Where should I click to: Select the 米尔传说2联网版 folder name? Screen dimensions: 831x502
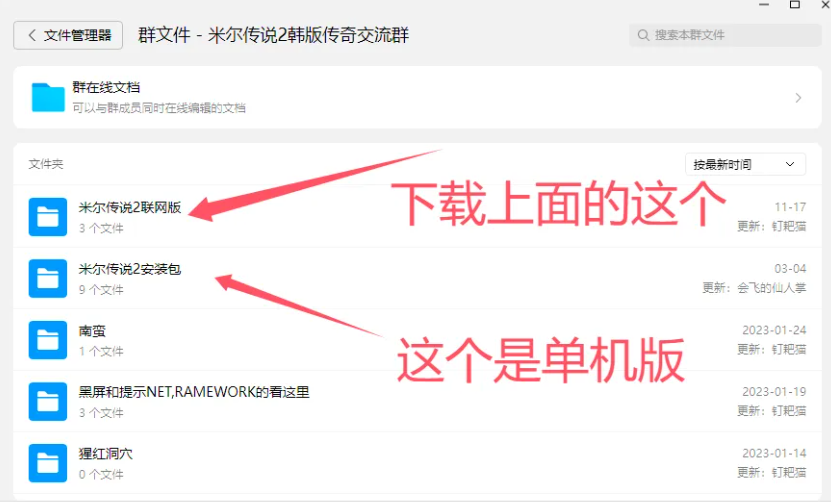tap(130, 207)
